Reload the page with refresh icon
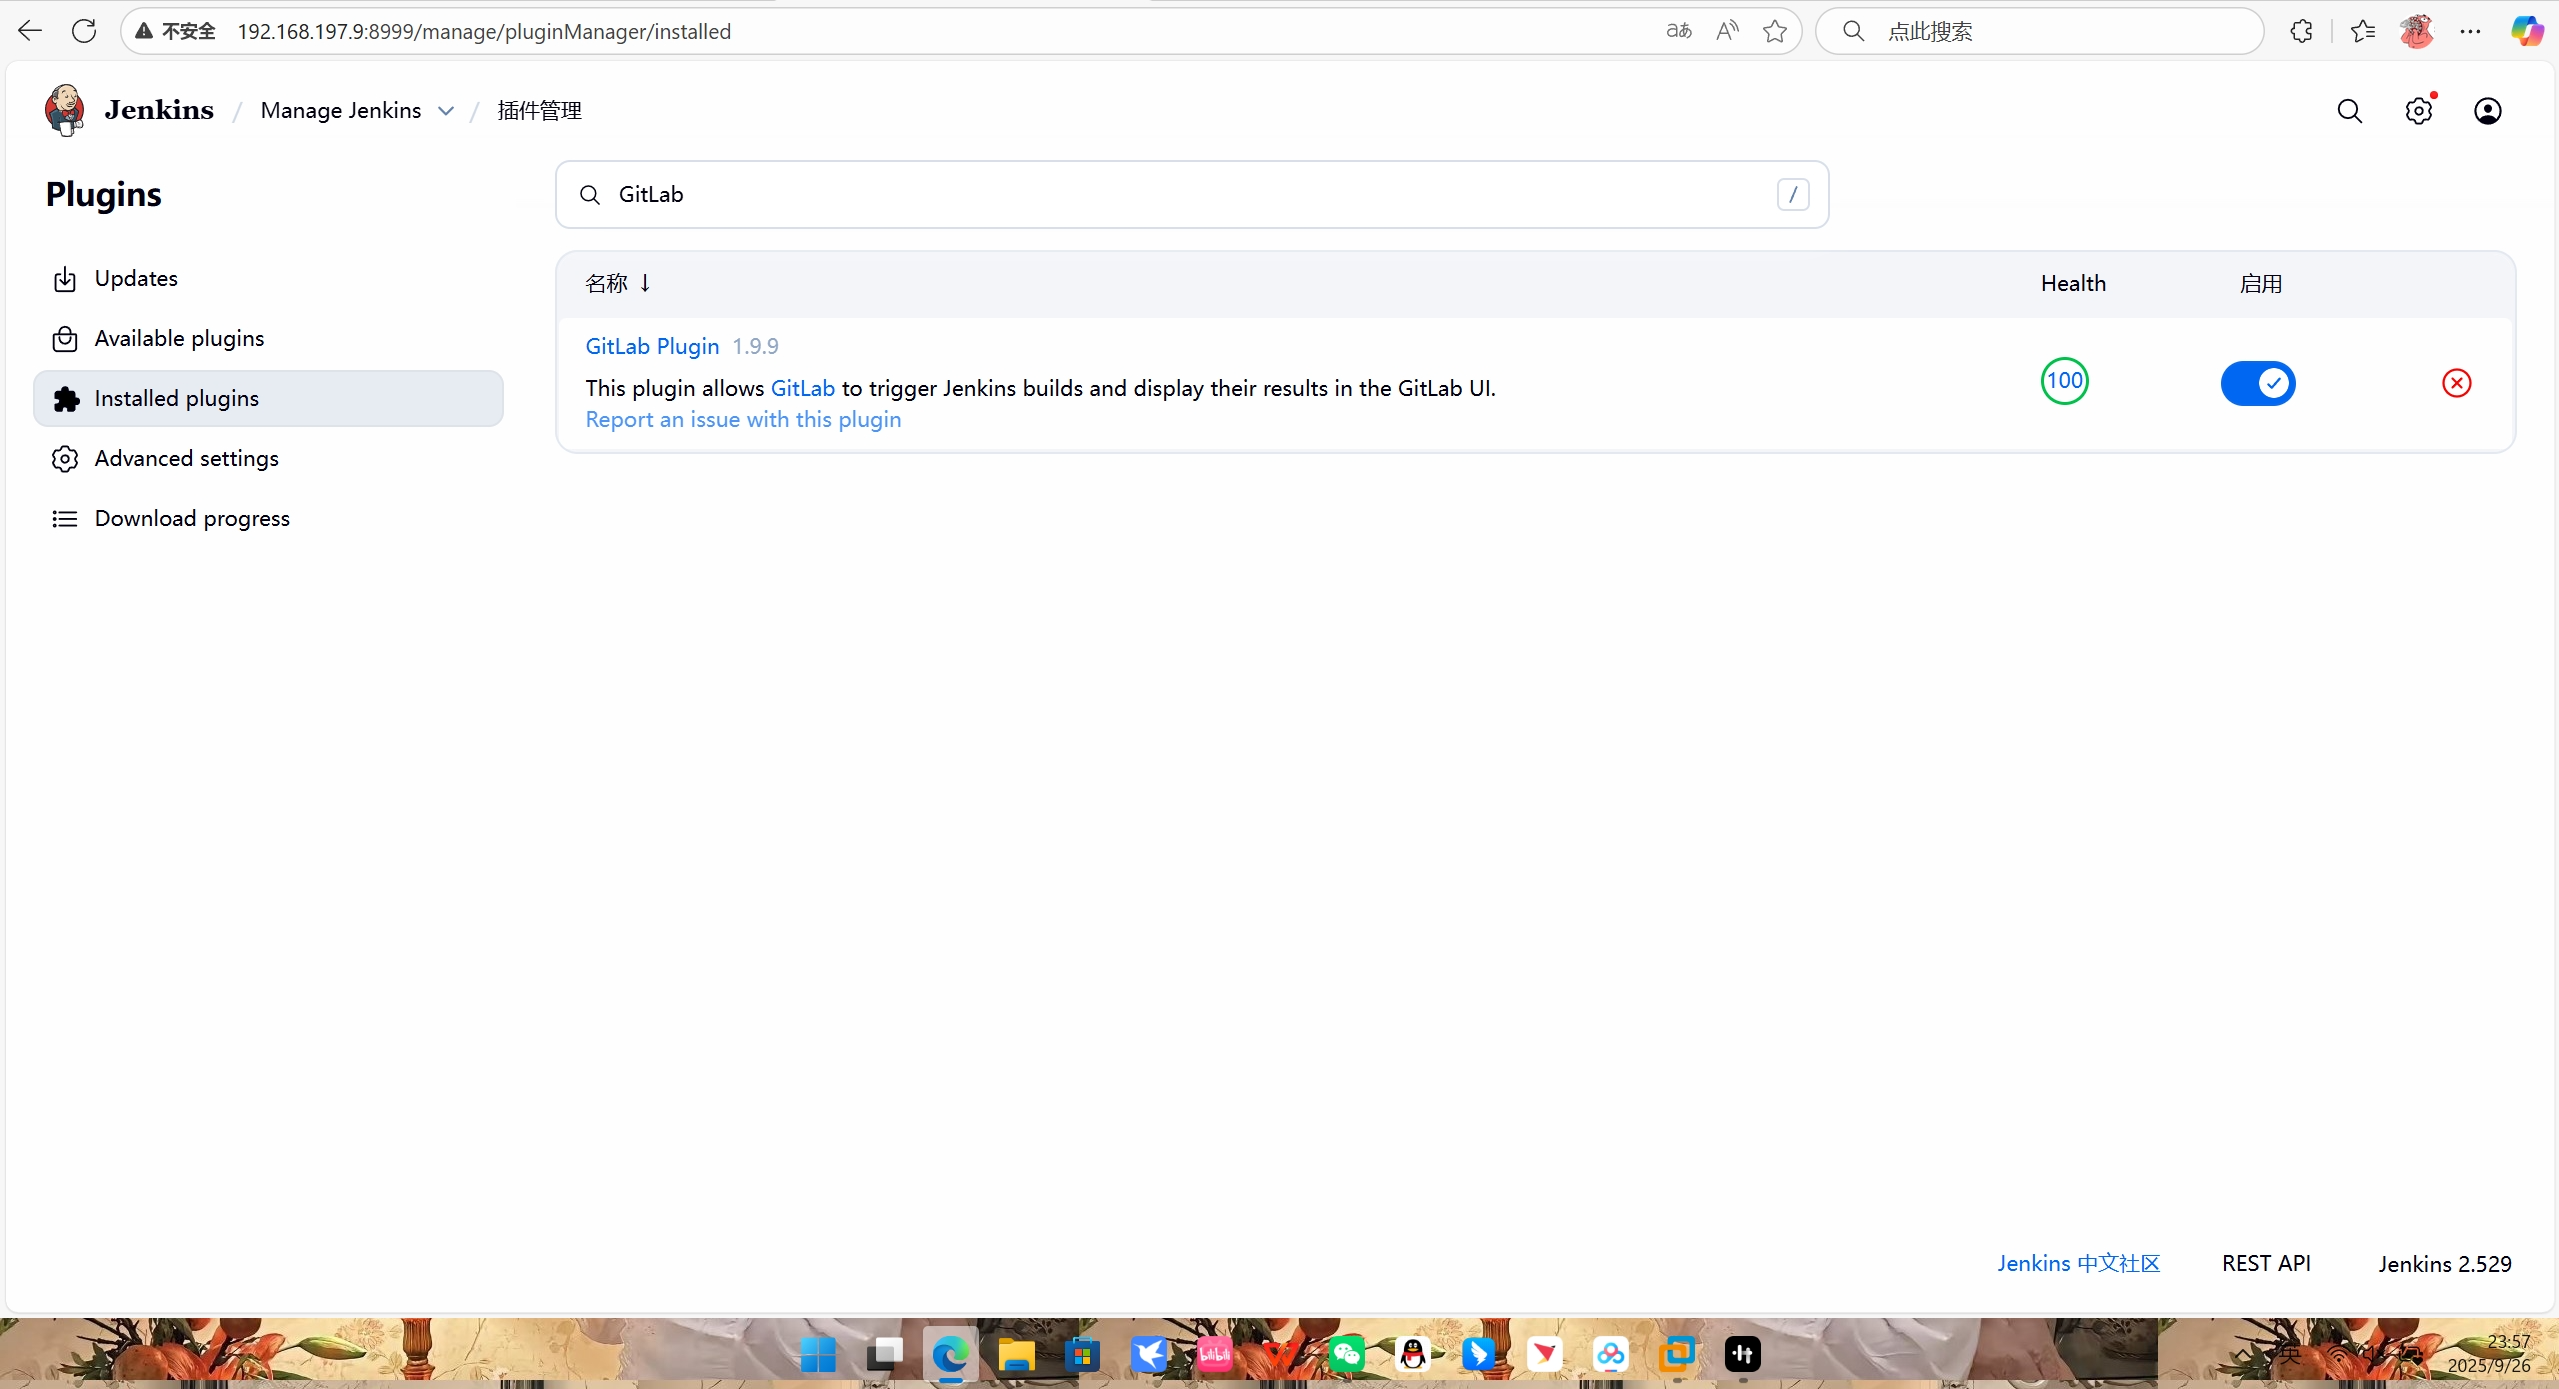 [84, 31]
